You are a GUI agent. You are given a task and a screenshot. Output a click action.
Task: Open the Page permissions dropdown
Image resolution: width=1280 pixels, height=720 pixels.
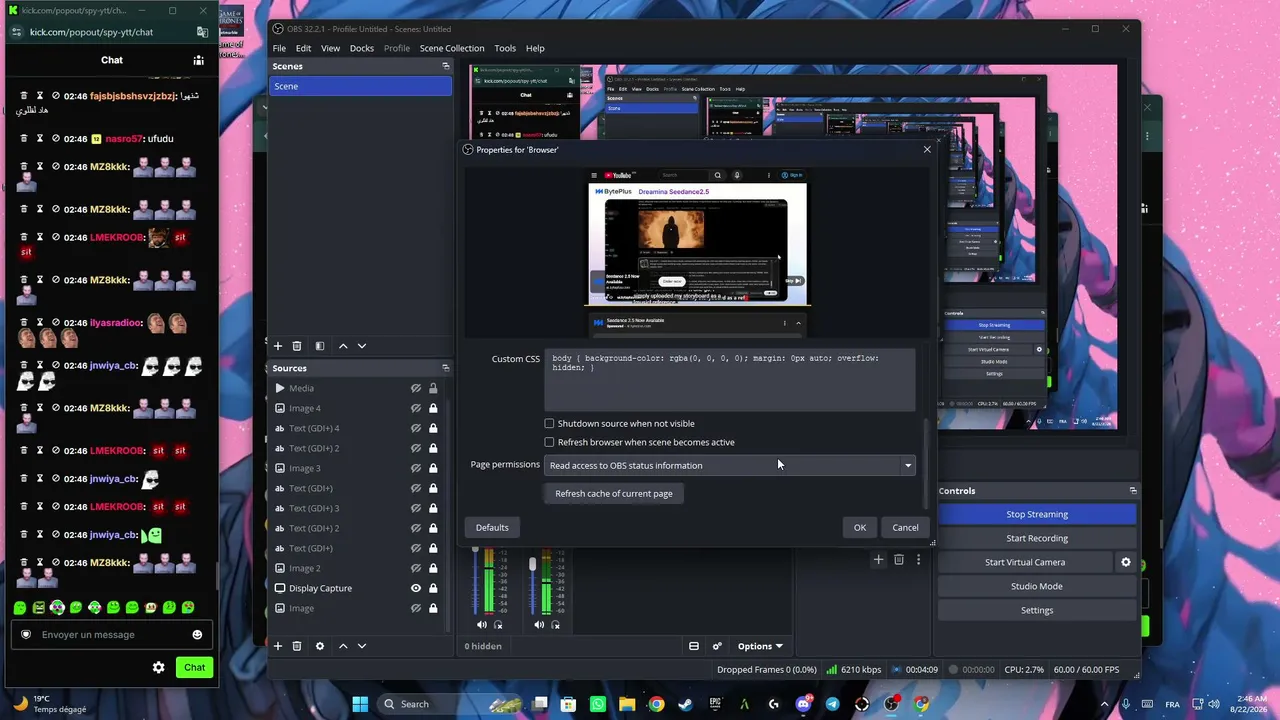[730, 465]
